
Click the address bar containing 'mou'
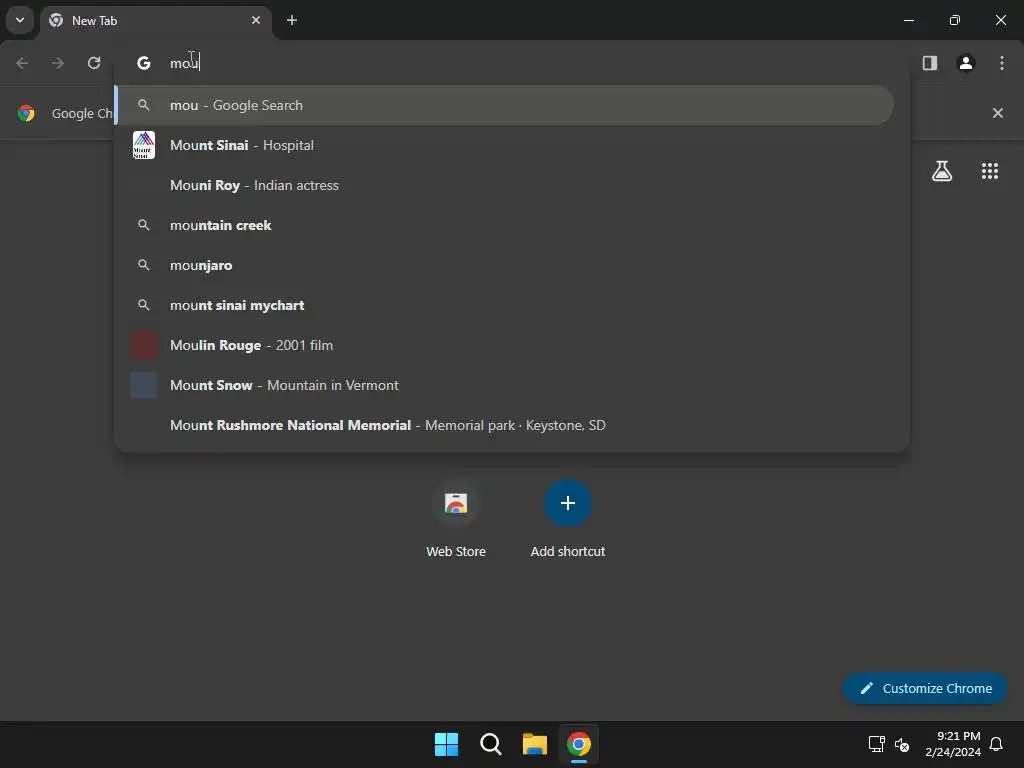[512, 63]
